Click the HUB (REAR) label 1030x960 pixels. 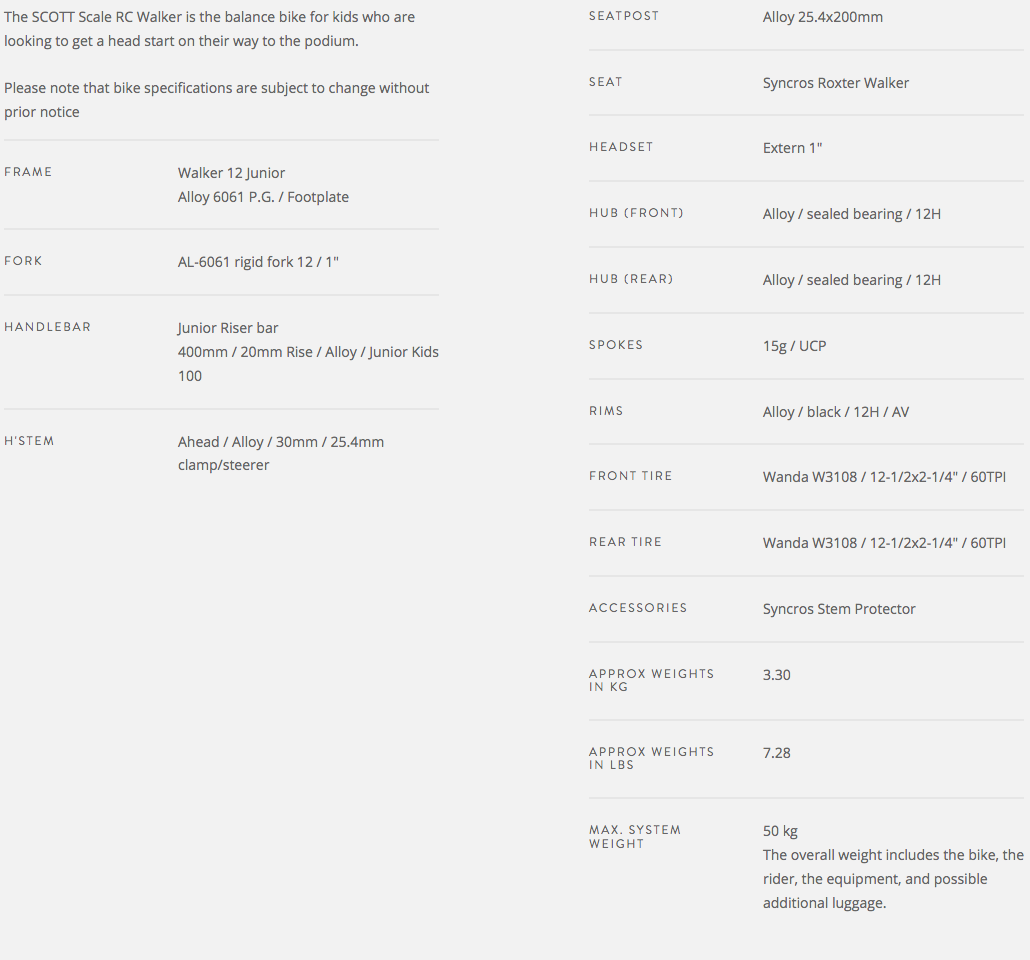click(631, 279)
